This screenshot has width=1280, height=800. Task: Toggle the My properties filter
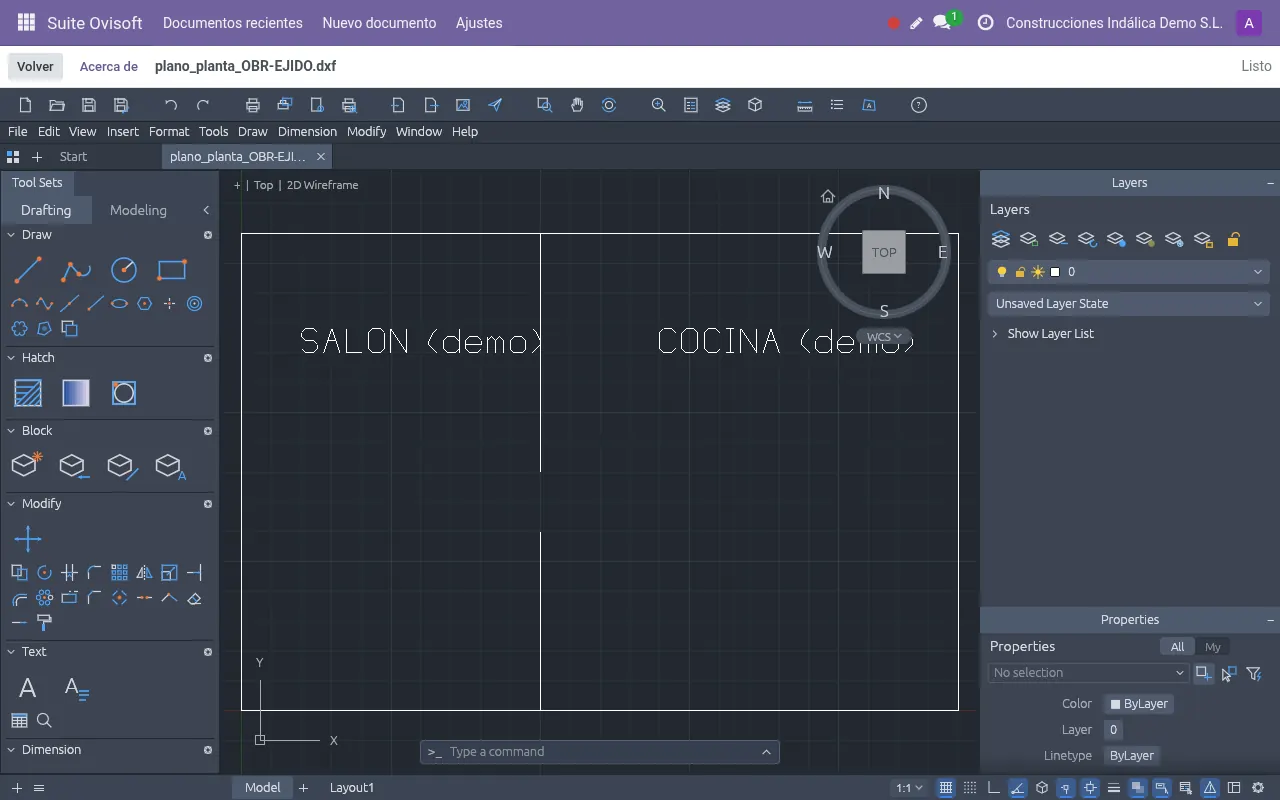click(1213, 647)
